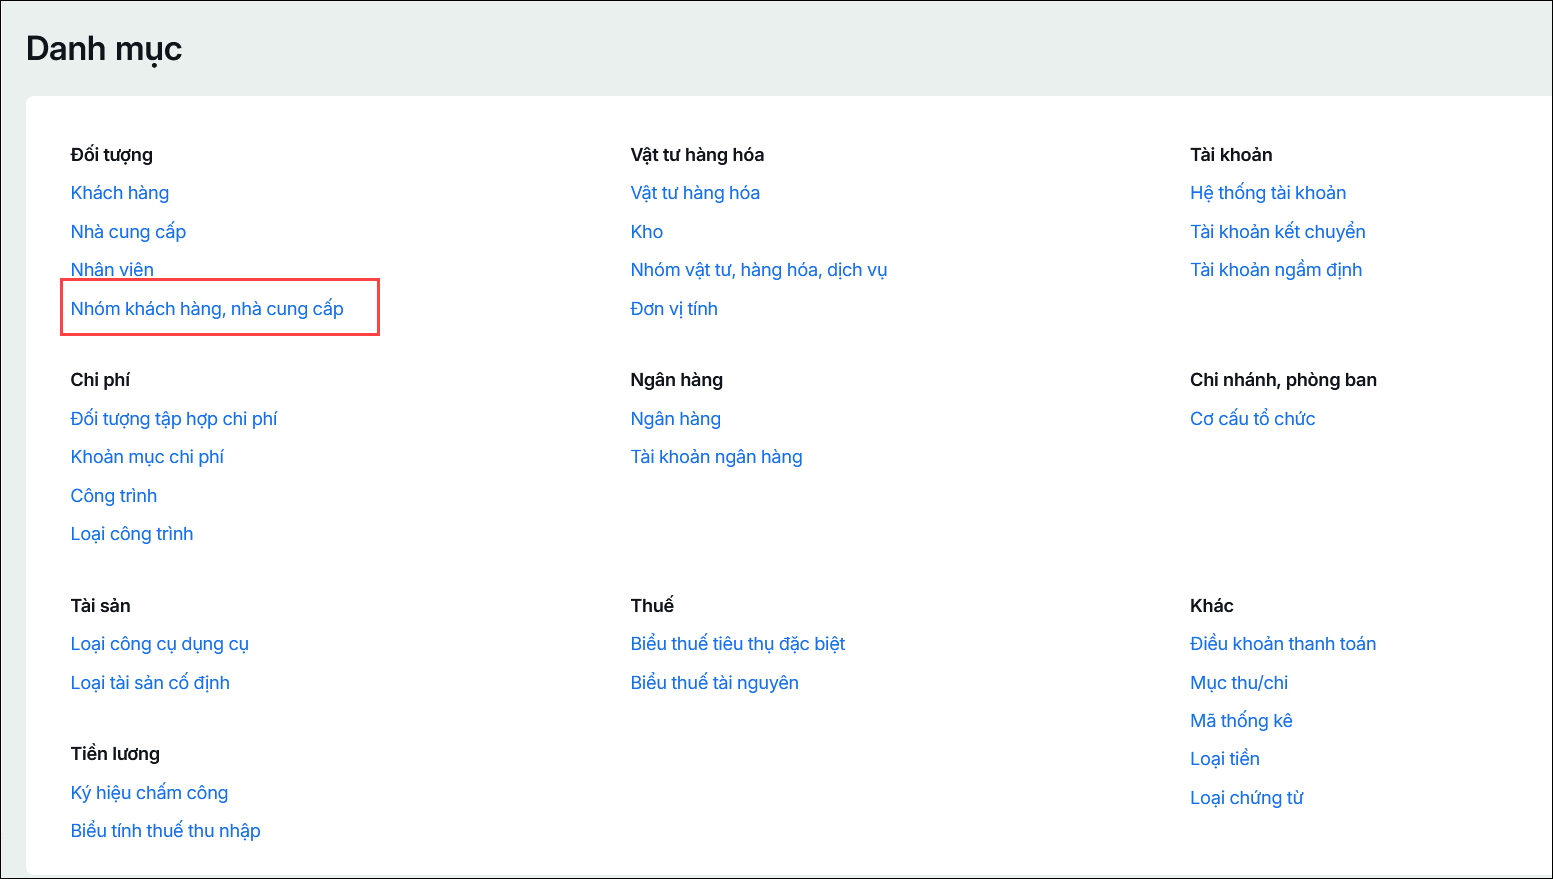Click Nhà cung cấp link
The height and width of the screenshot is (879, 1553).
coord(128,232)
